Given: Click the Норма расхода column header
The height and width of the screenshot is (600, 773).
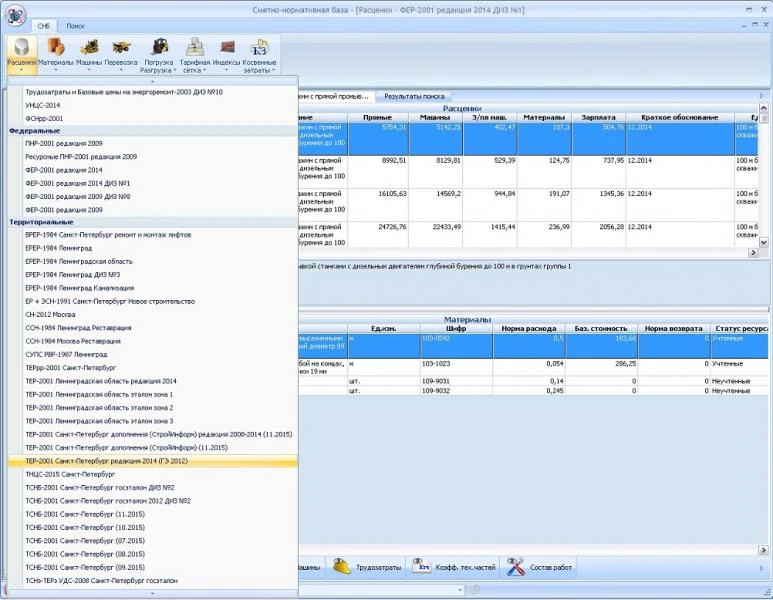Looking at the screenshot, I should [528, 328].
